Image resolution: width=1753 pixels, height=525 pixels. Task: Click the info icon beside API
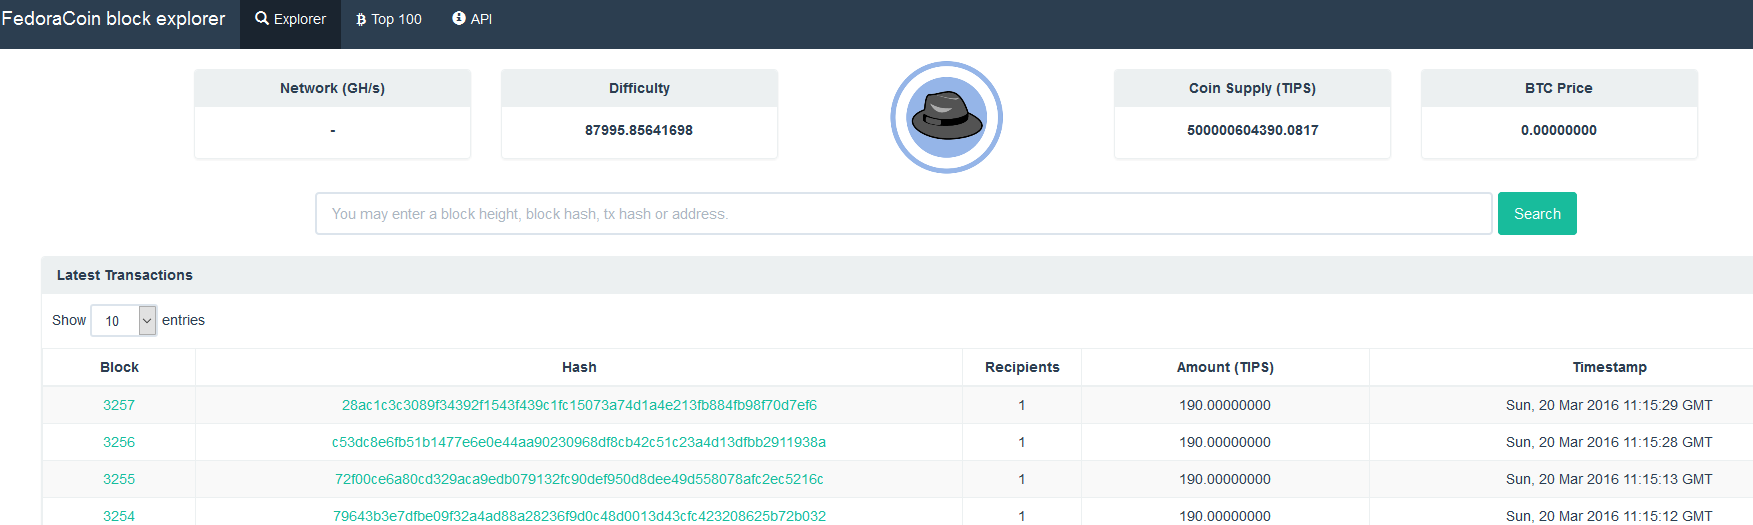(459, 18)
